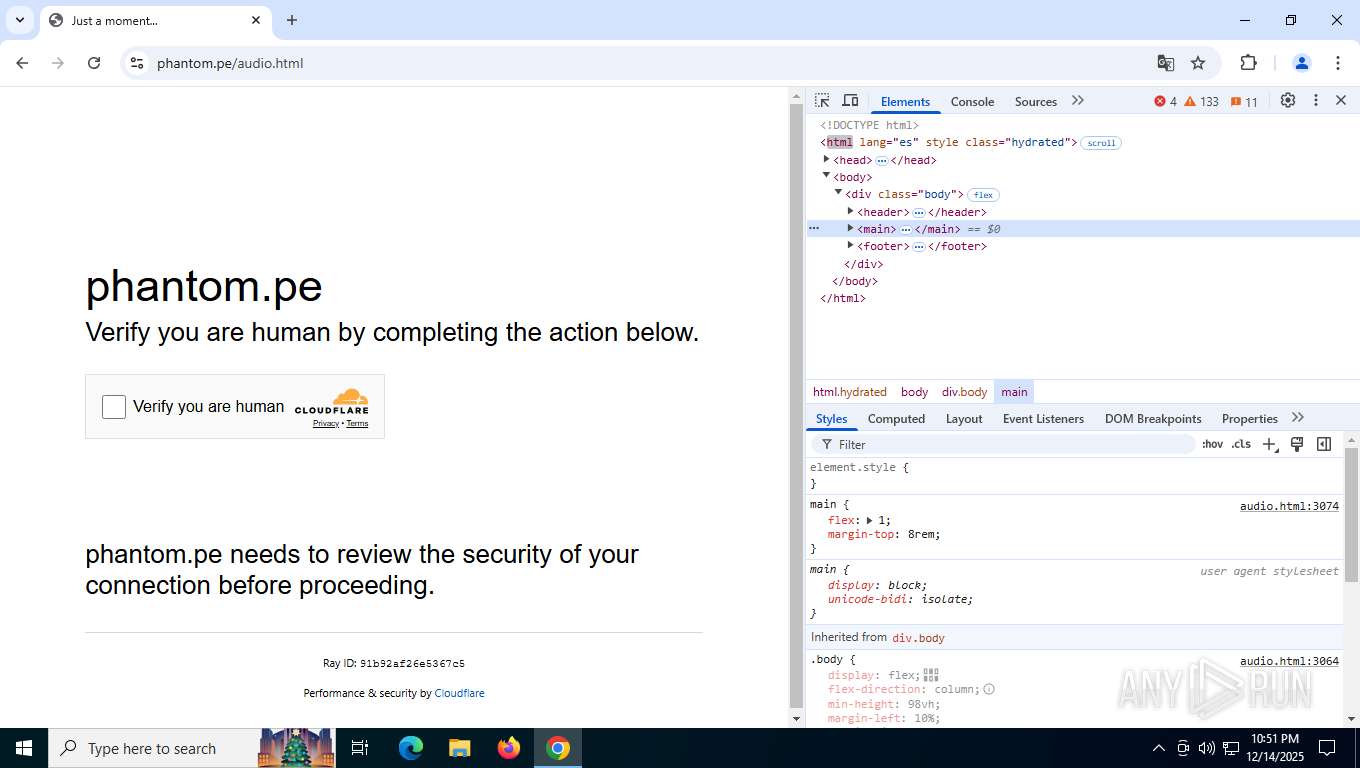Screen dimensions: 1360x768
Task: Go back with the browser back arrow
Action: [22, 63]
